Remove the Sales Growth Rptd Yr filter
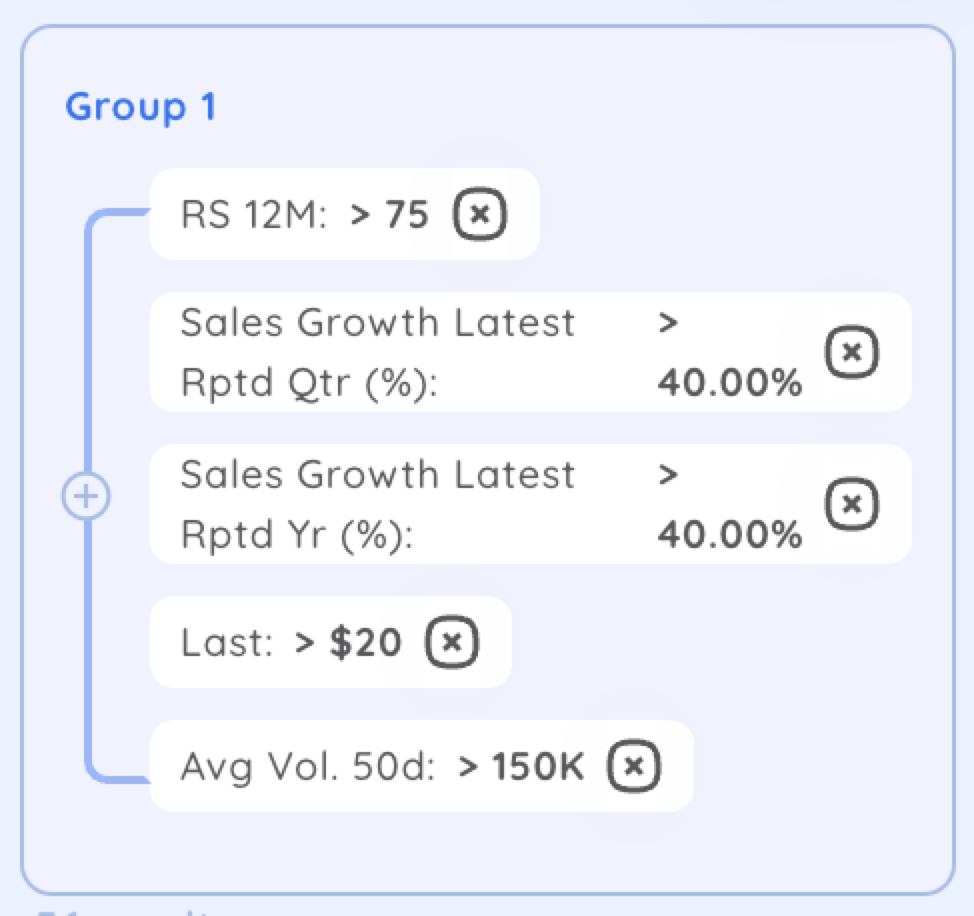The image size is (974, 916). [x=852, y=504]
